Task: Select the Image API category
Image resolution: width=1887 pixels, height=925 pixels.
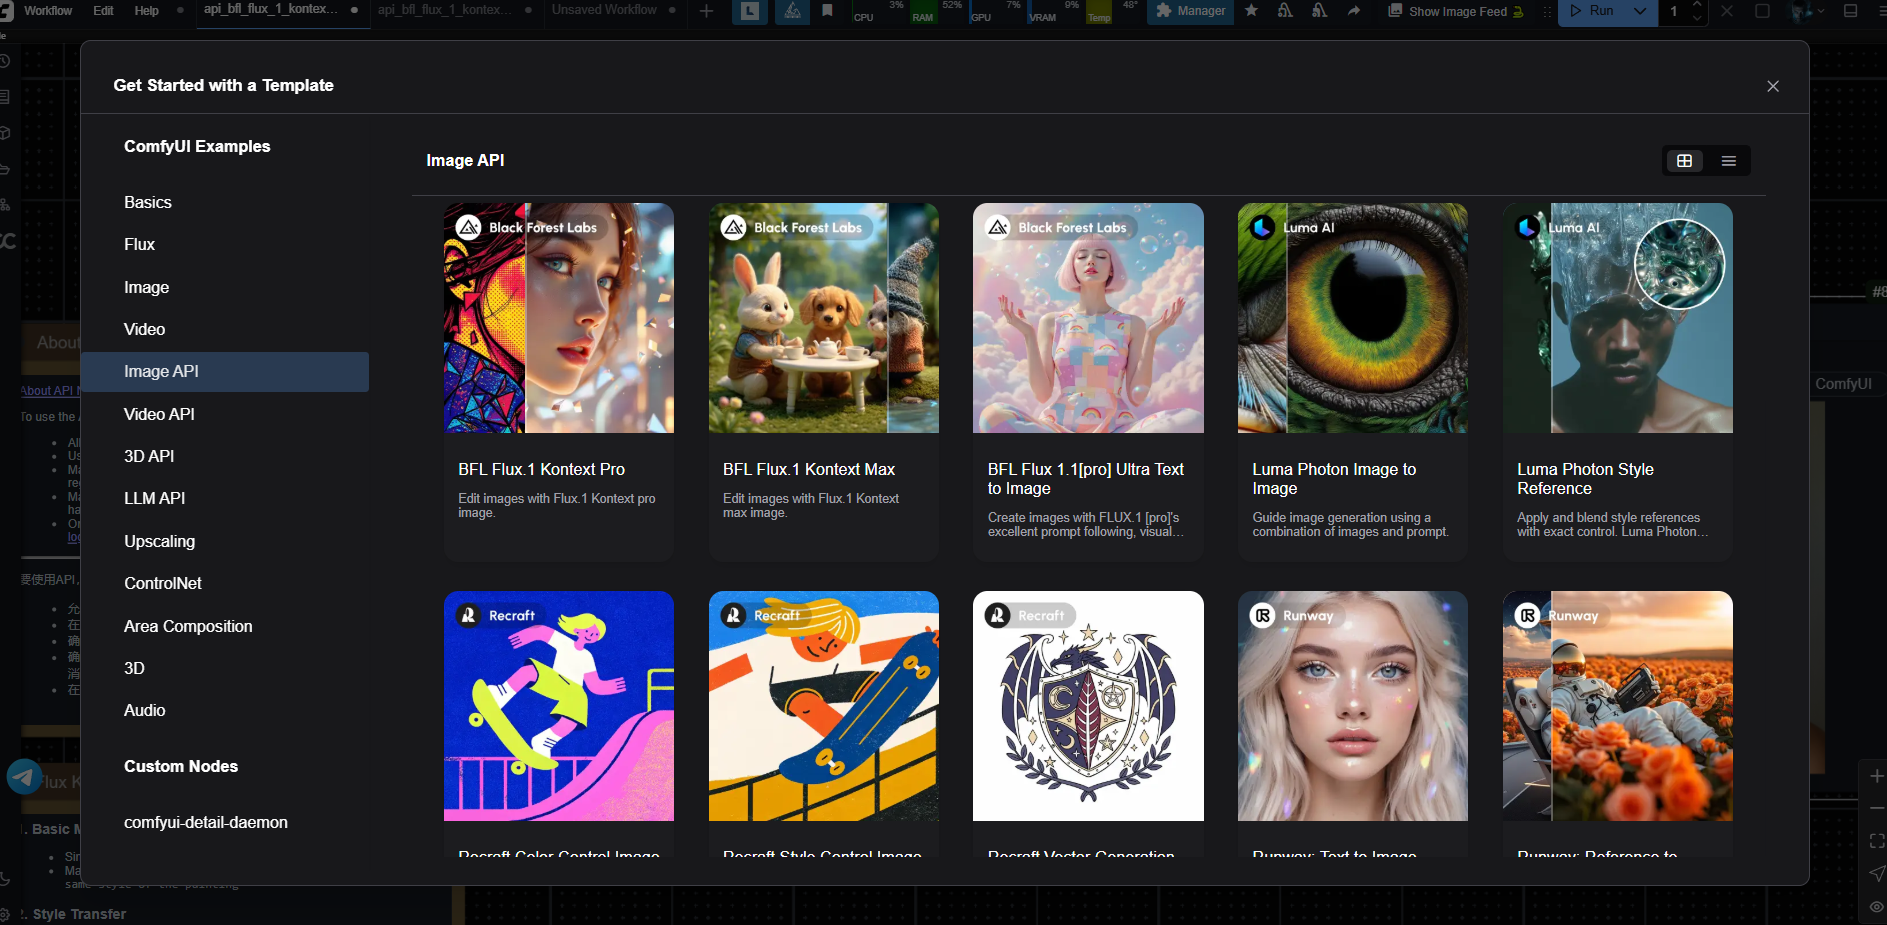Action: pos(224,372)
